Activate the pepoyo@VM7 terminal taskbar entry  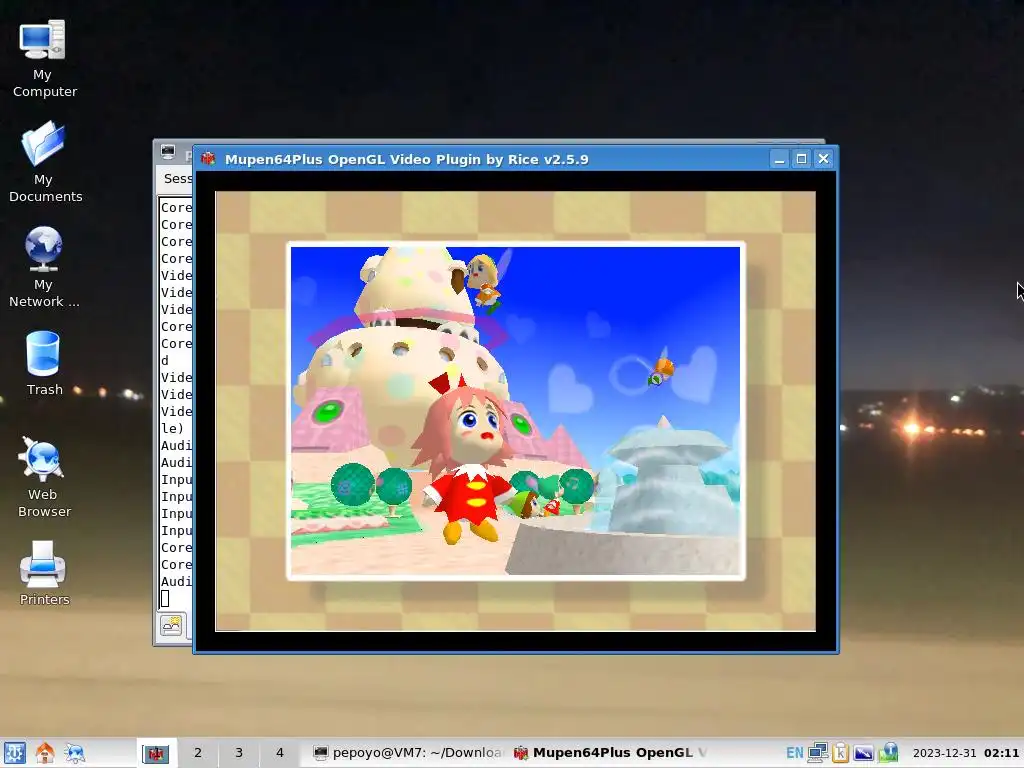point(408,753)
